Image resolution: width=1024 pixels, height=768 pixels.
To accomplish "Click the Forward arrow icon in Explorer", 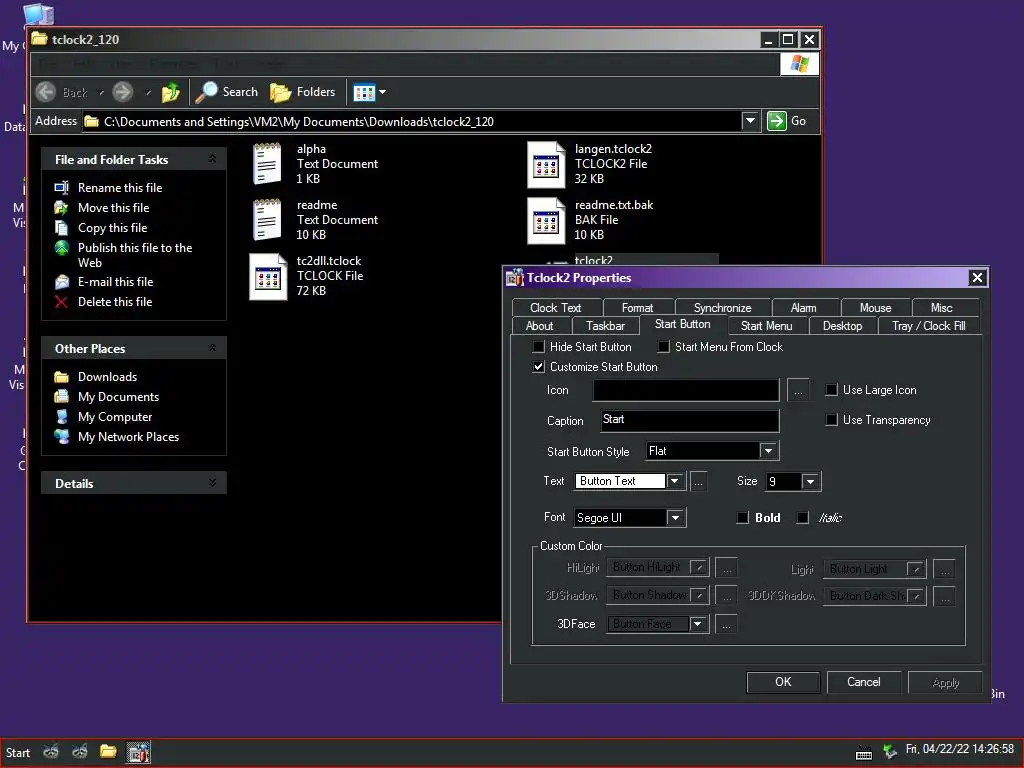I will click(123, 92).
